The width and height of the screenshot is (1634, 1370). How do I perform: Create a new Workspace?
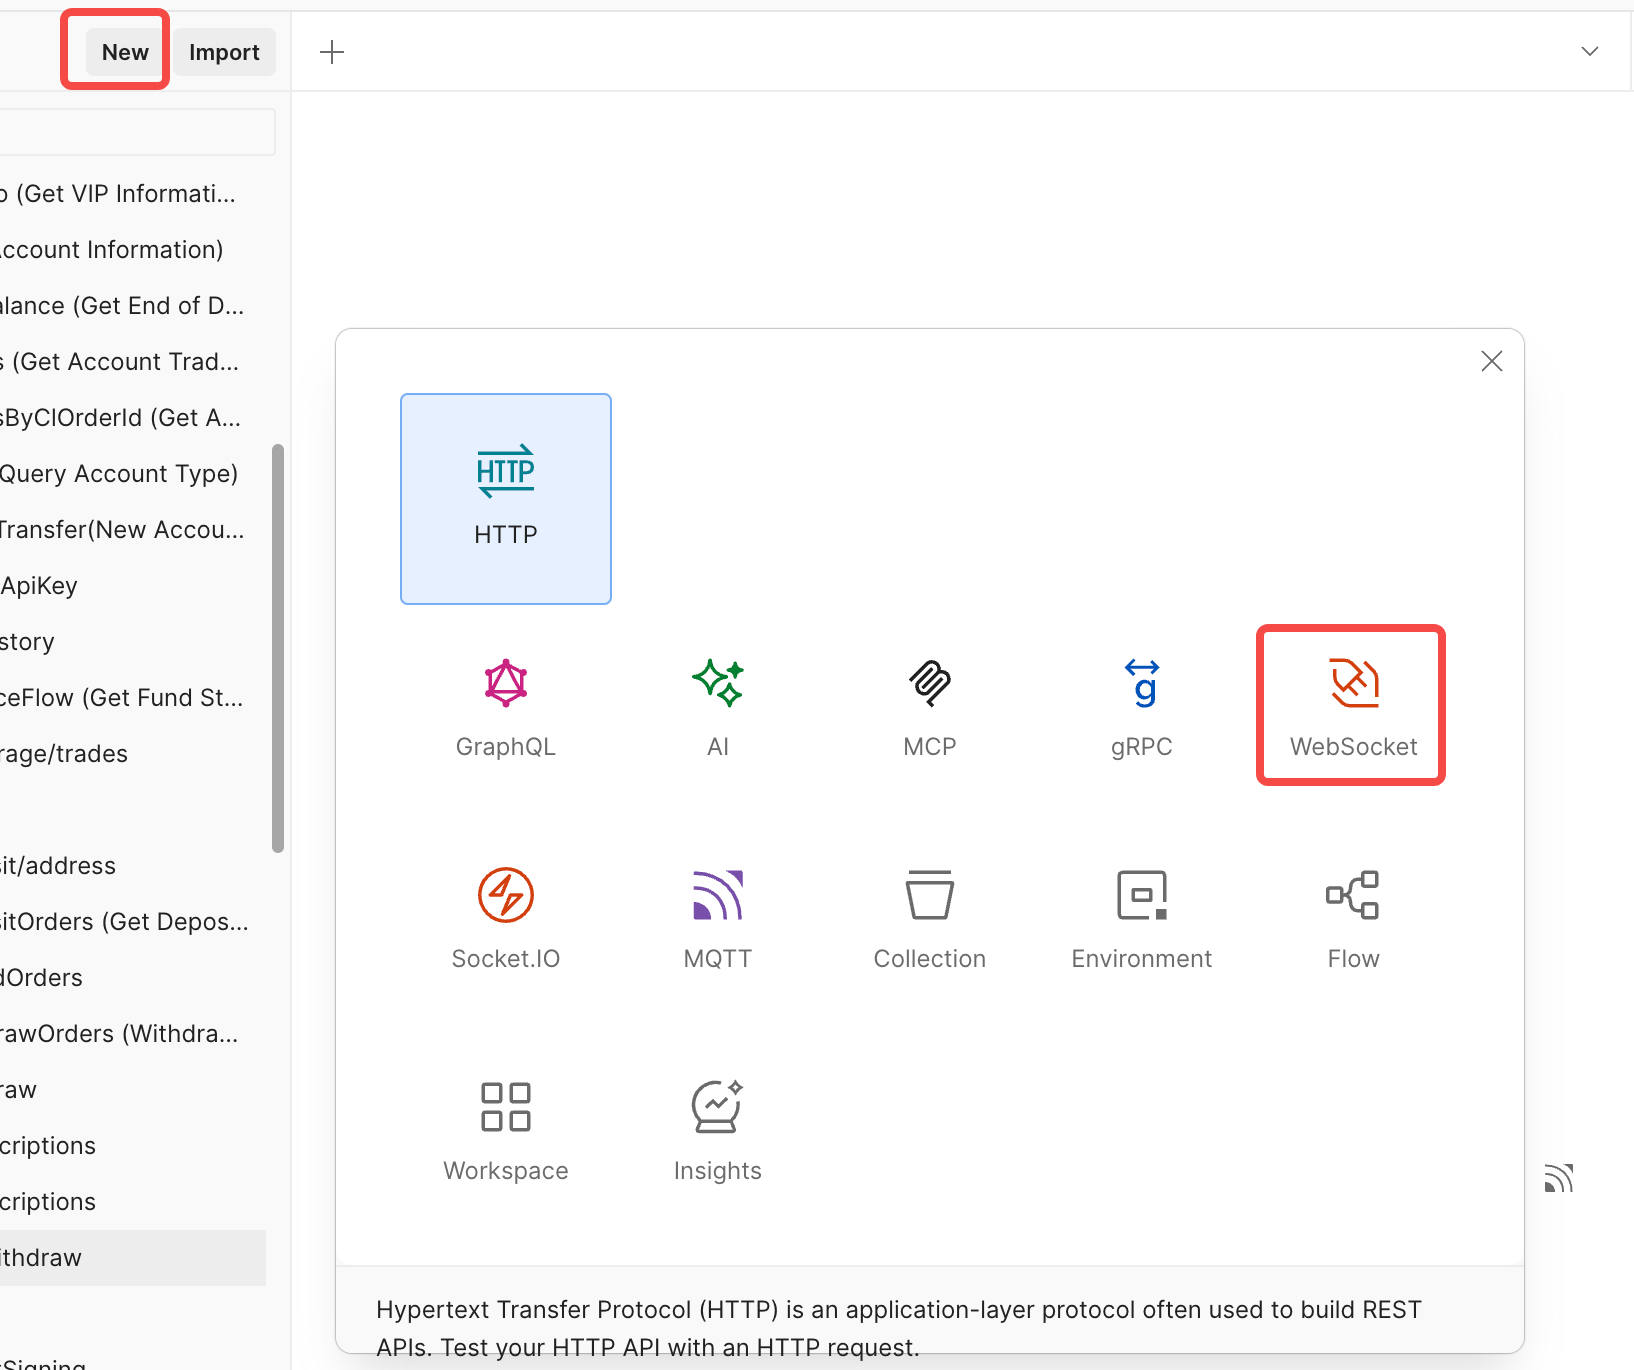(505, 1130)
